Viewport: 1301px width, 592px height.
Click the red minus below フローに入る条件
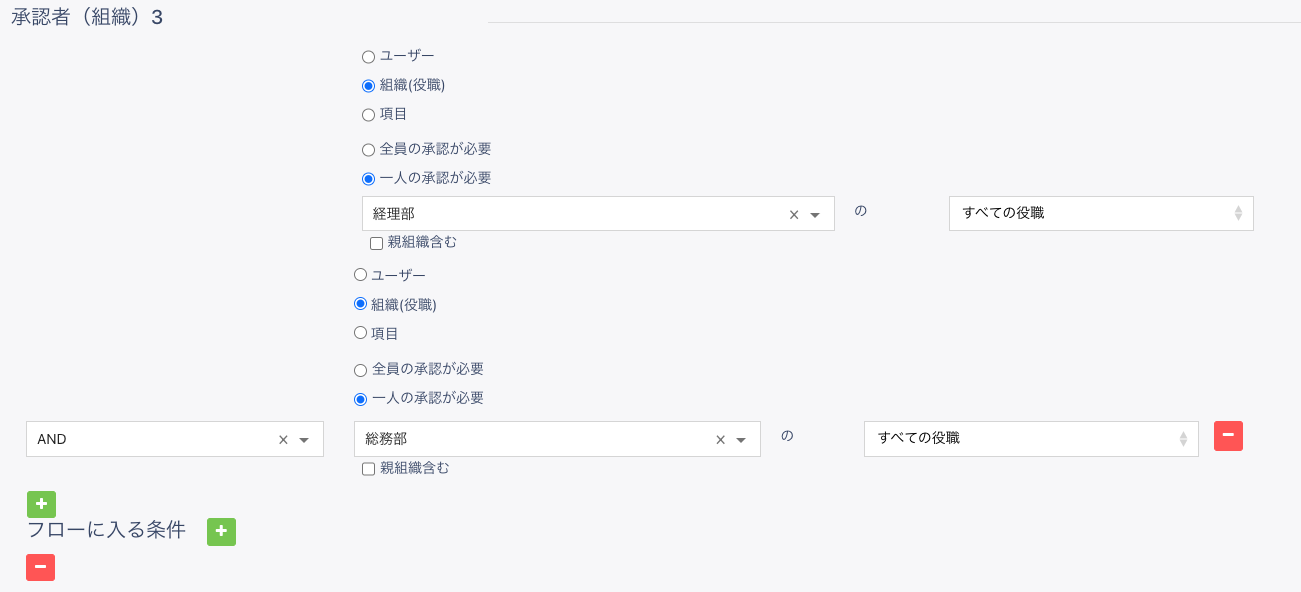click(40, 567)
